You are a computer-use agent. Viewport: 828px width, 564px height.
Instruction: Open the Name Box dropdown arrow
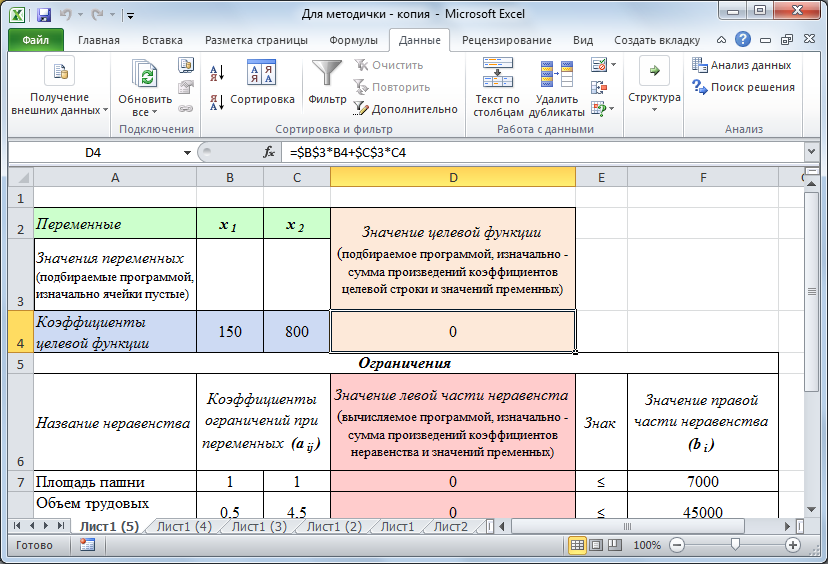click(x=187, y=153)
